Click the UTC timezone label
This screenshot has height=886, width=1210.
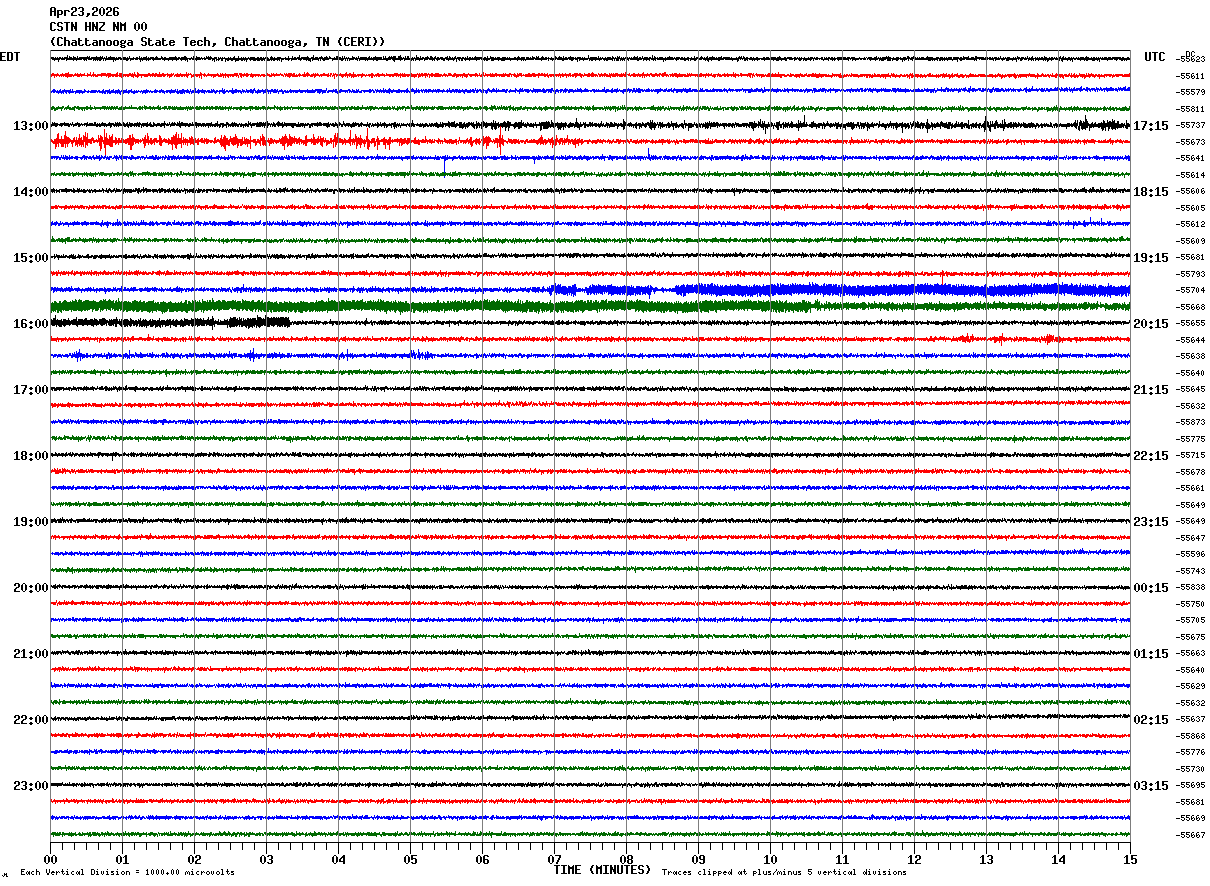pos(1155,57)
